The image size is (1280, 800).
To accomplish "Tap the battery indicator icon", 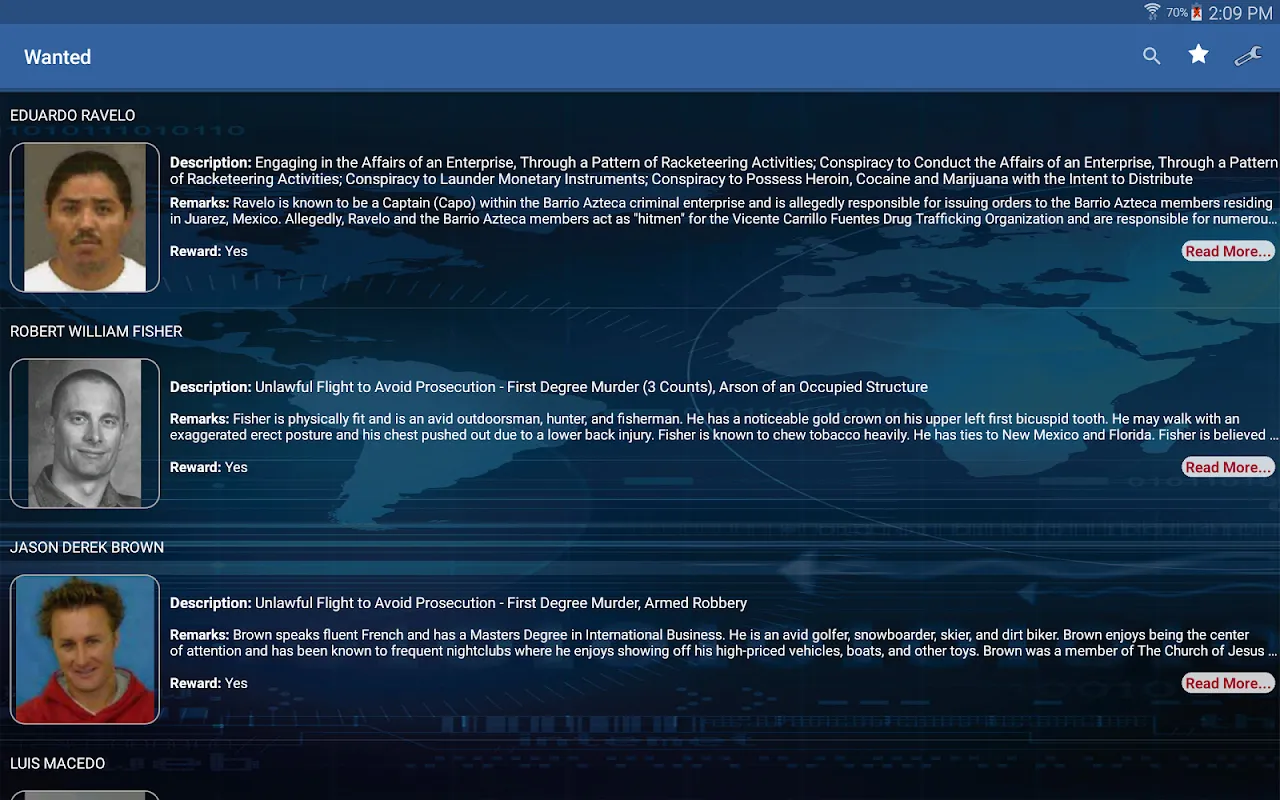I will tap(1196, 13).
